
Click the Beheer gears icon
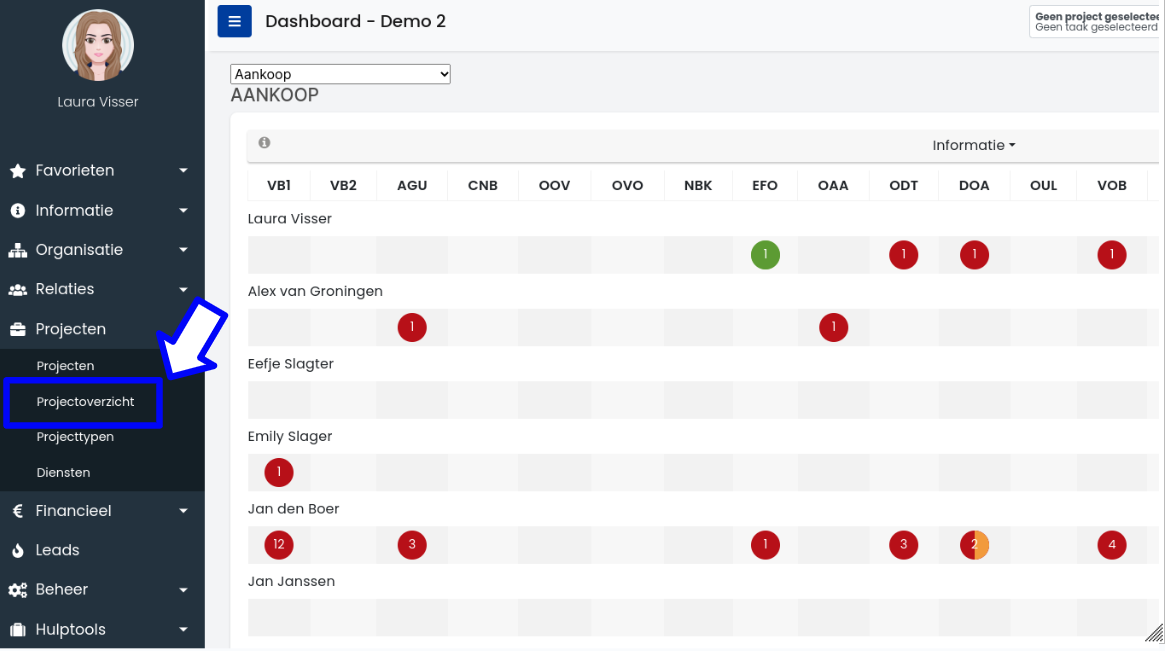tap(18, 590)
